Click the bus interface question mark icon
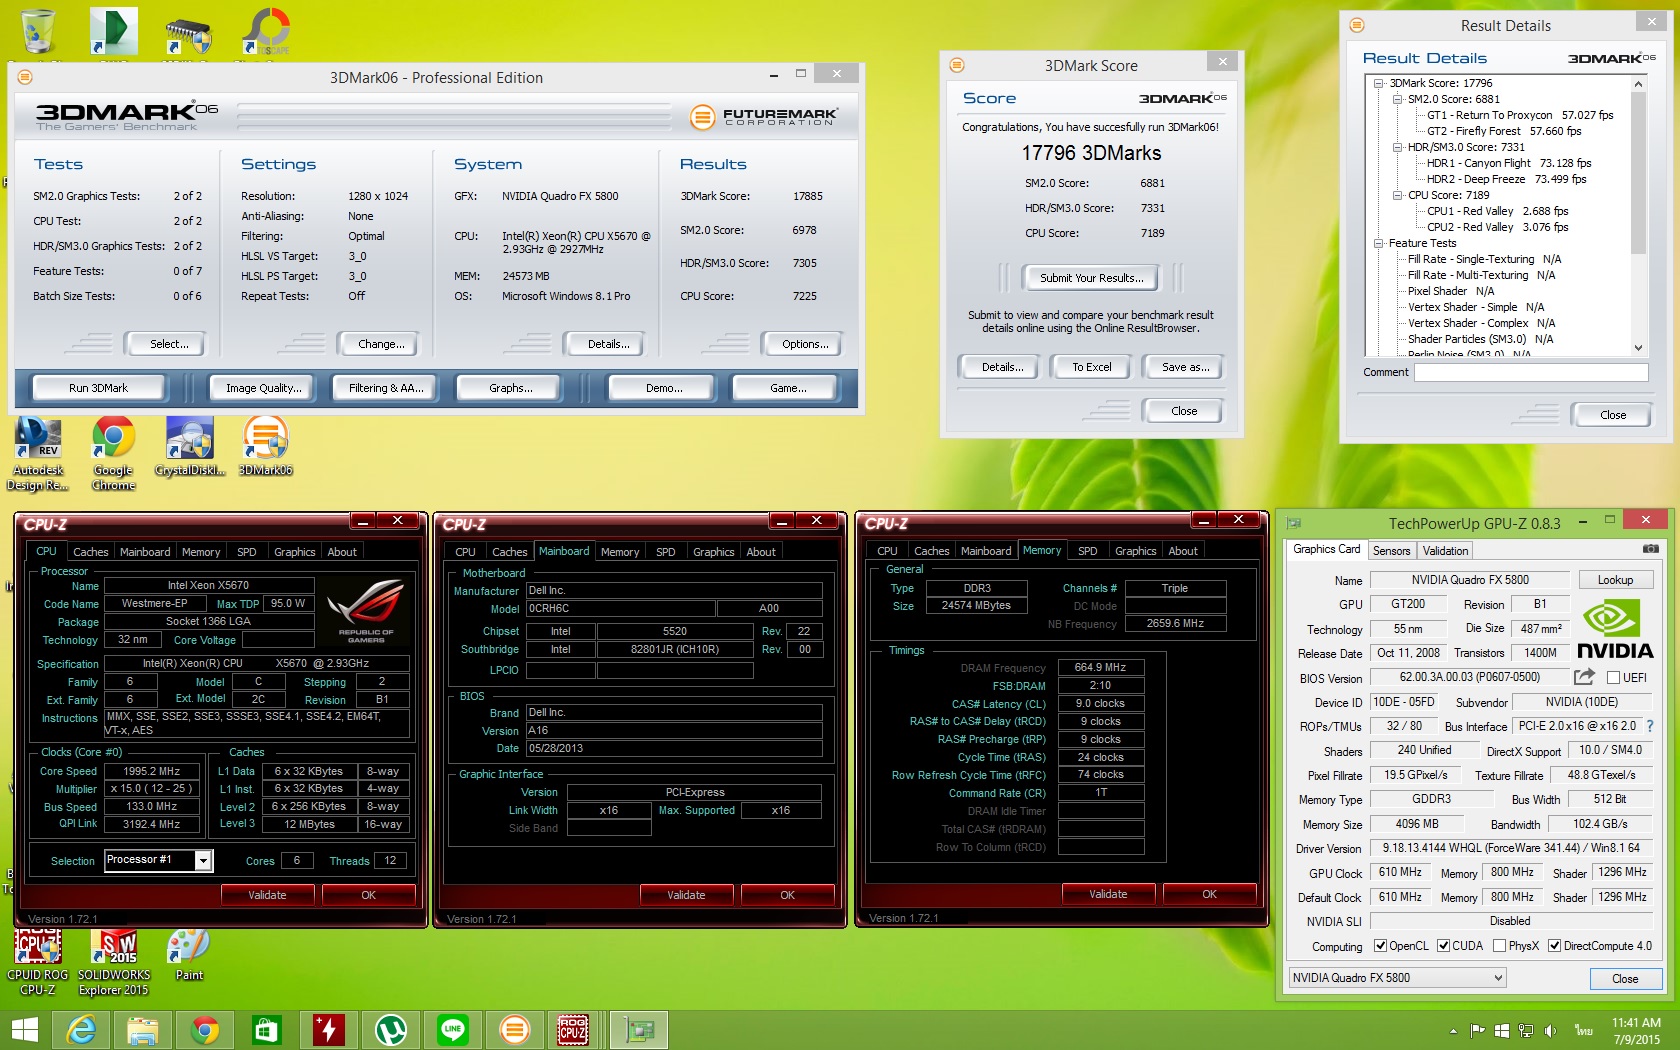1680x1050 pixels. coord(1649,726)
